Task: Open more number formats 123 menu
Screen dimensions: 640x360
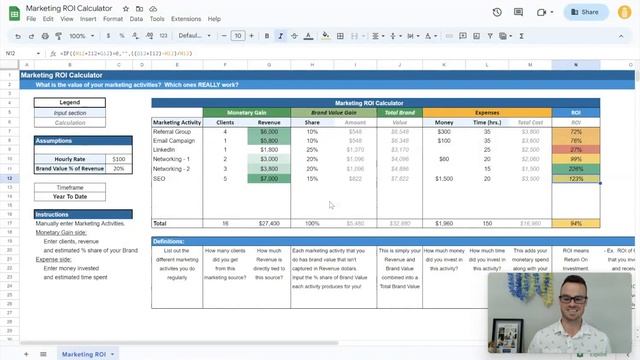Action: [163, 36]
